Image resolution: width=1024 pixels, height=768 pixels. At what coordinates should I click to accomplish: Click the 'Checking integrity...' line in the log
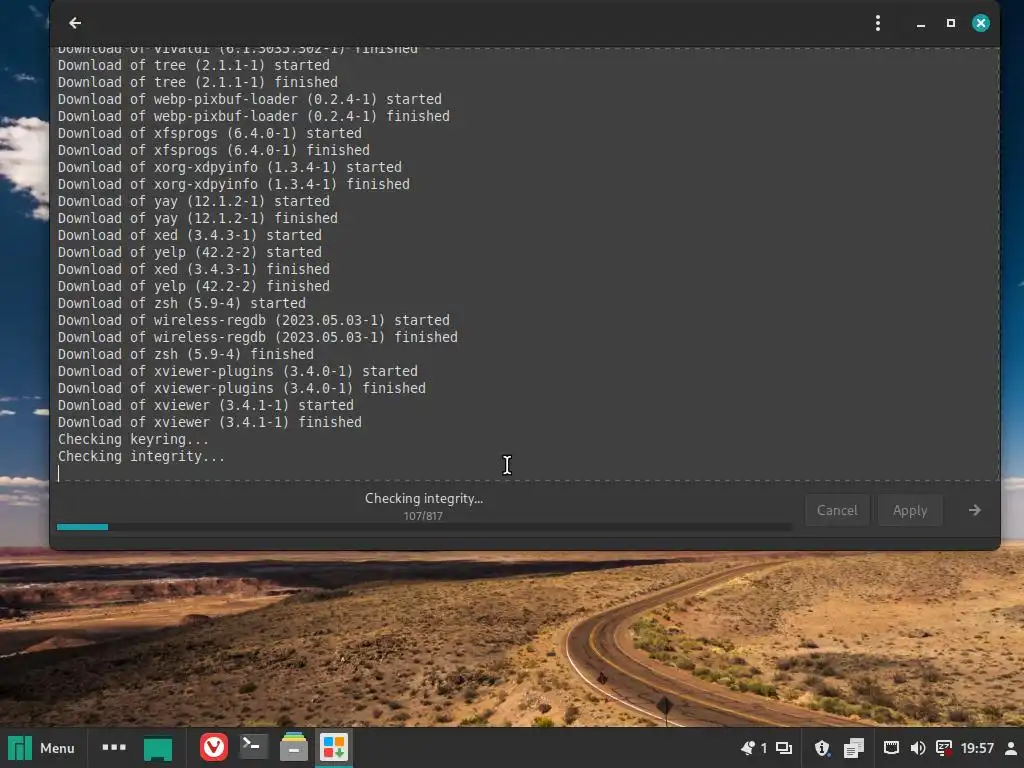tap(141, 456)
